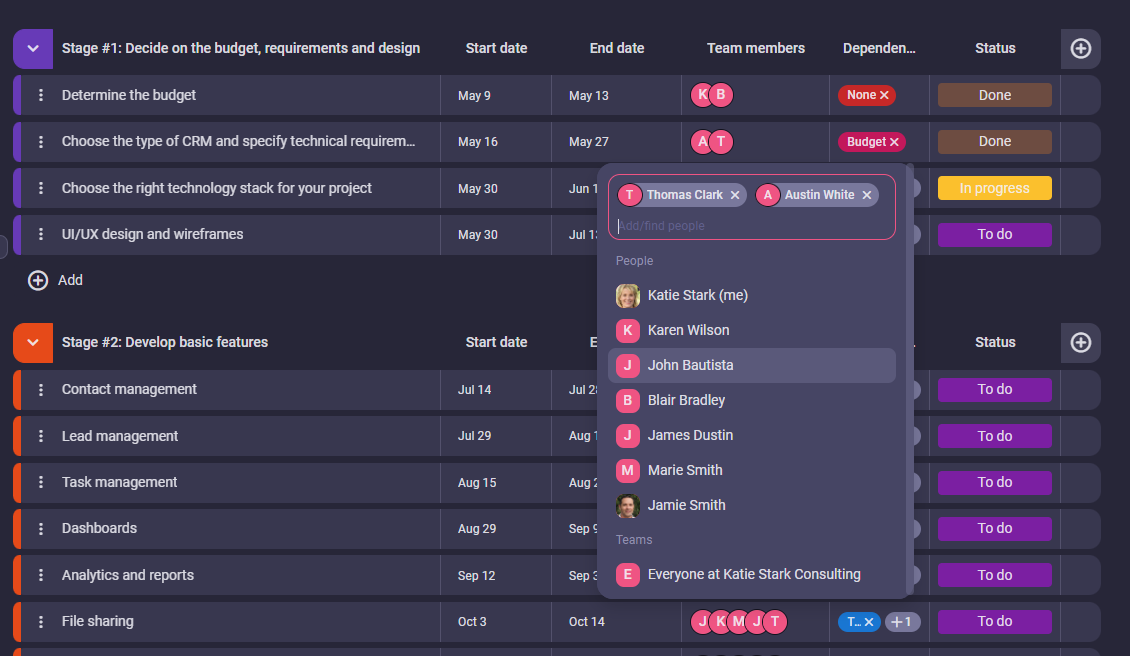Click the plus icon on Stage #1 header
This screenshot has width=1130, height=656.
(x=1080, y=48)
